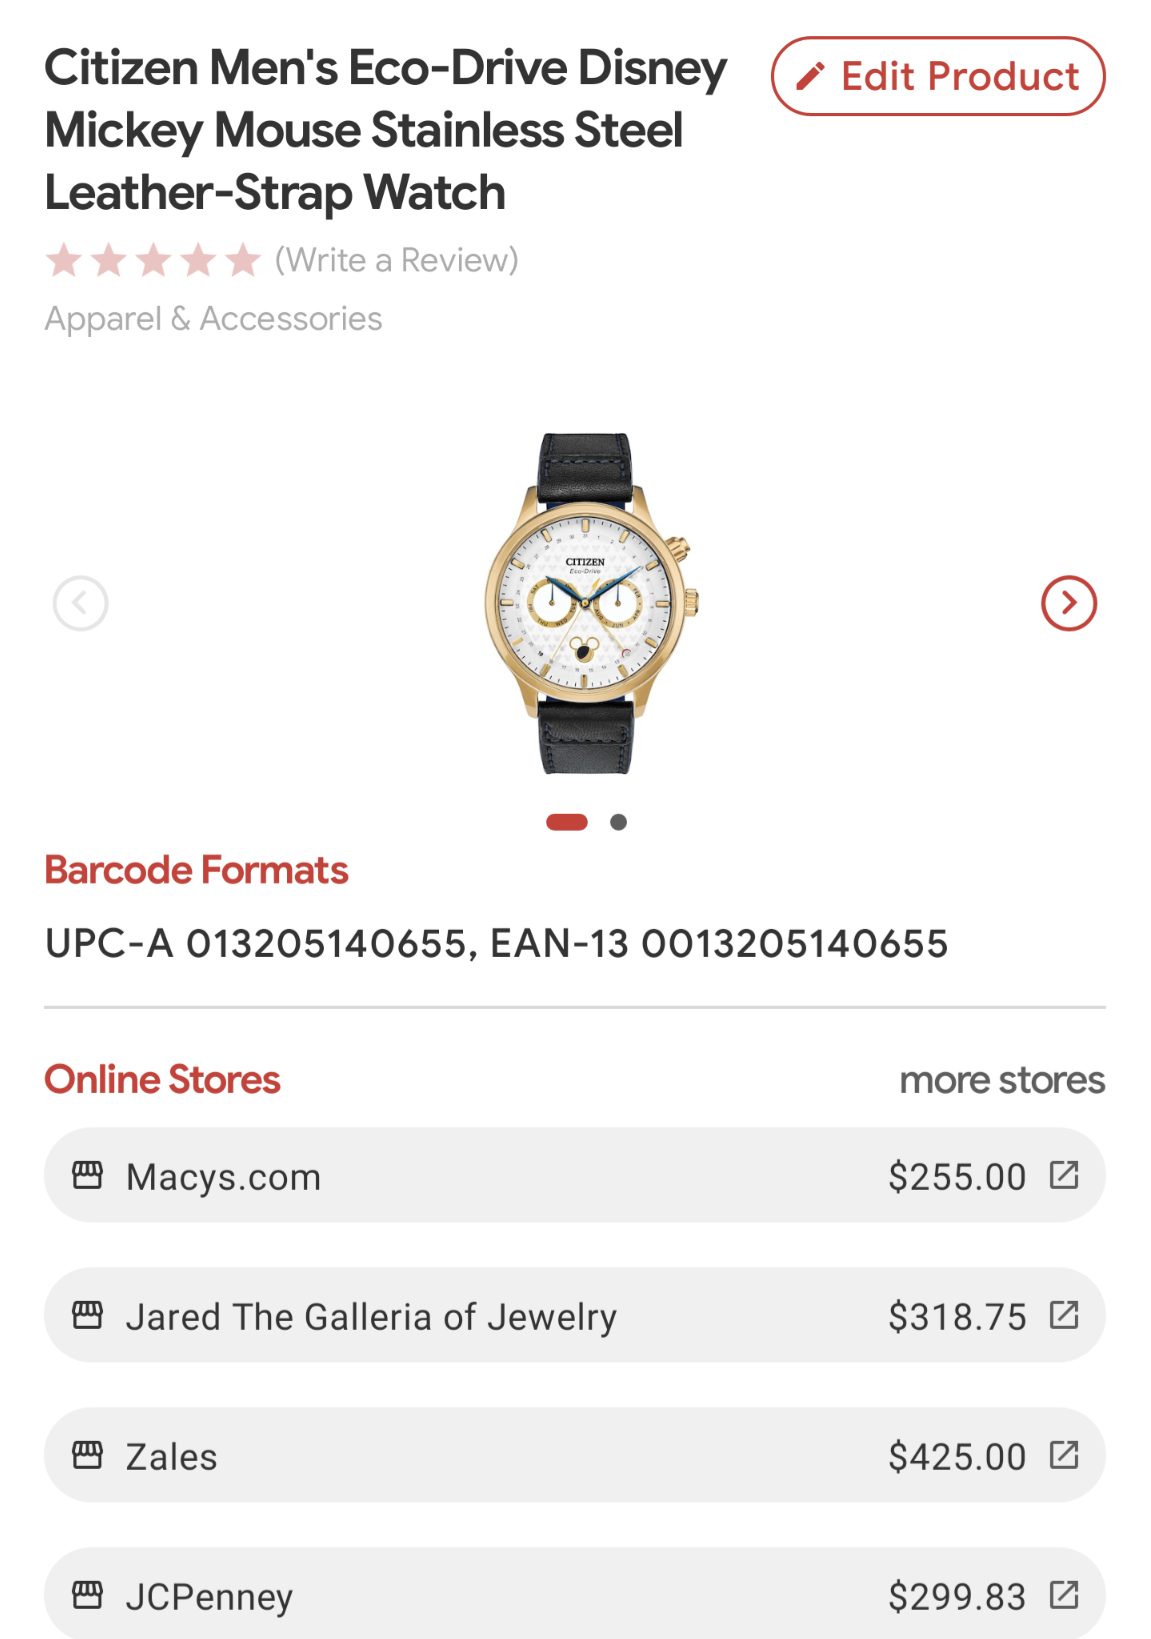This screenshot has height=1639, width=1151.
Task: Open the more stores link
Action: pos(1002,1080)
